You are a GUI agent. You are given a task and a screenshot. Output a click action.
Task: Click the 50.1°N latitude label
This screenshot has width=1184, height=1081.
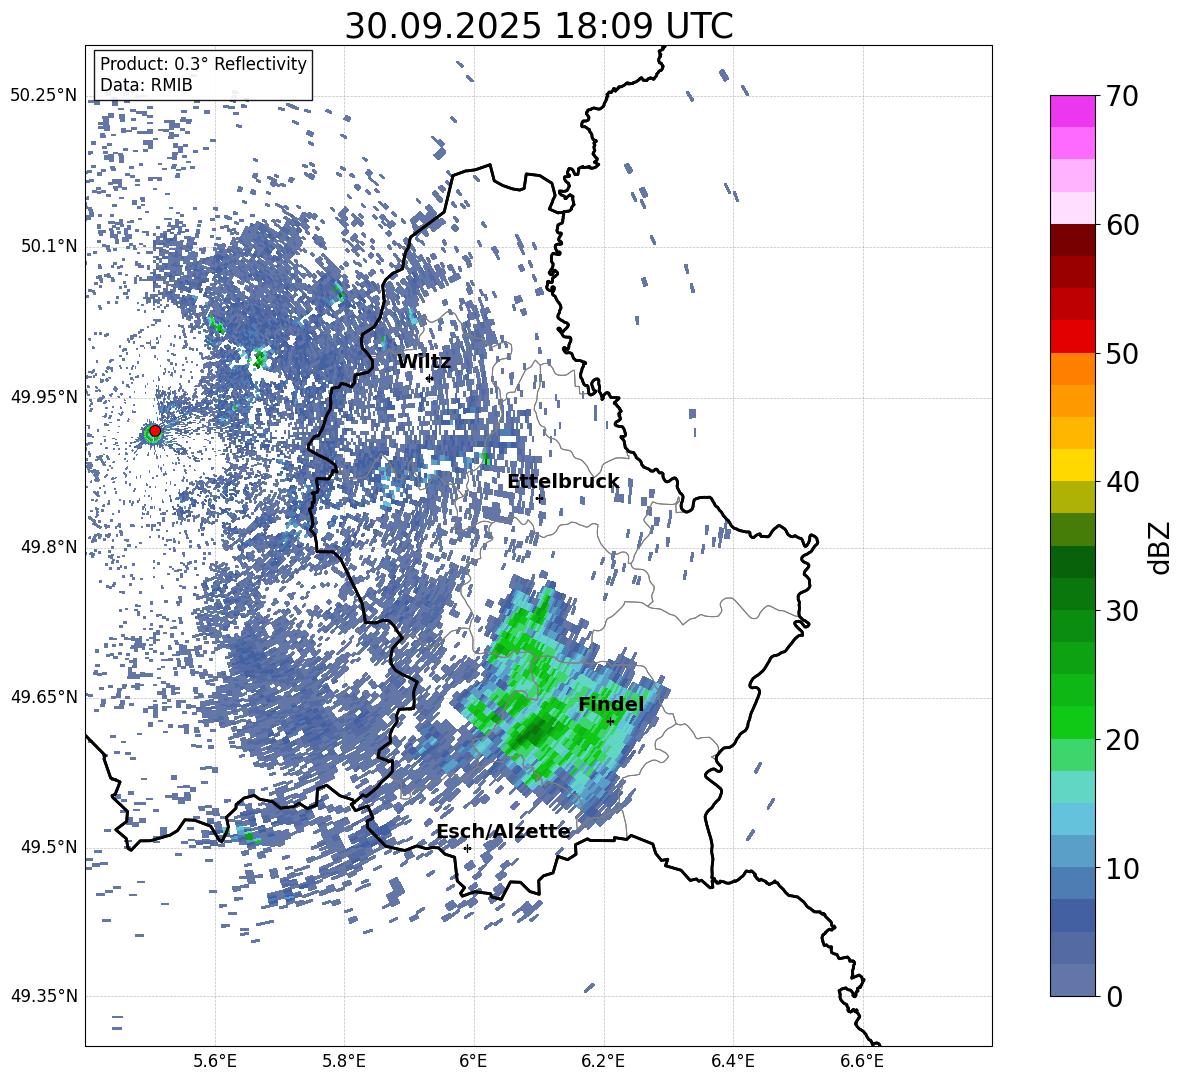coord(50,246)
